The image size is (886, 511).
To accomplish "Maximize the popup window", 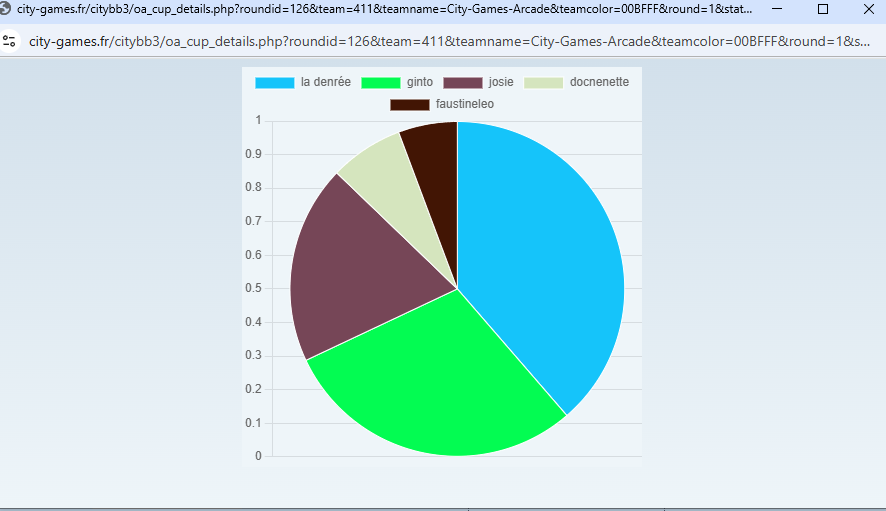I will 823,9.
